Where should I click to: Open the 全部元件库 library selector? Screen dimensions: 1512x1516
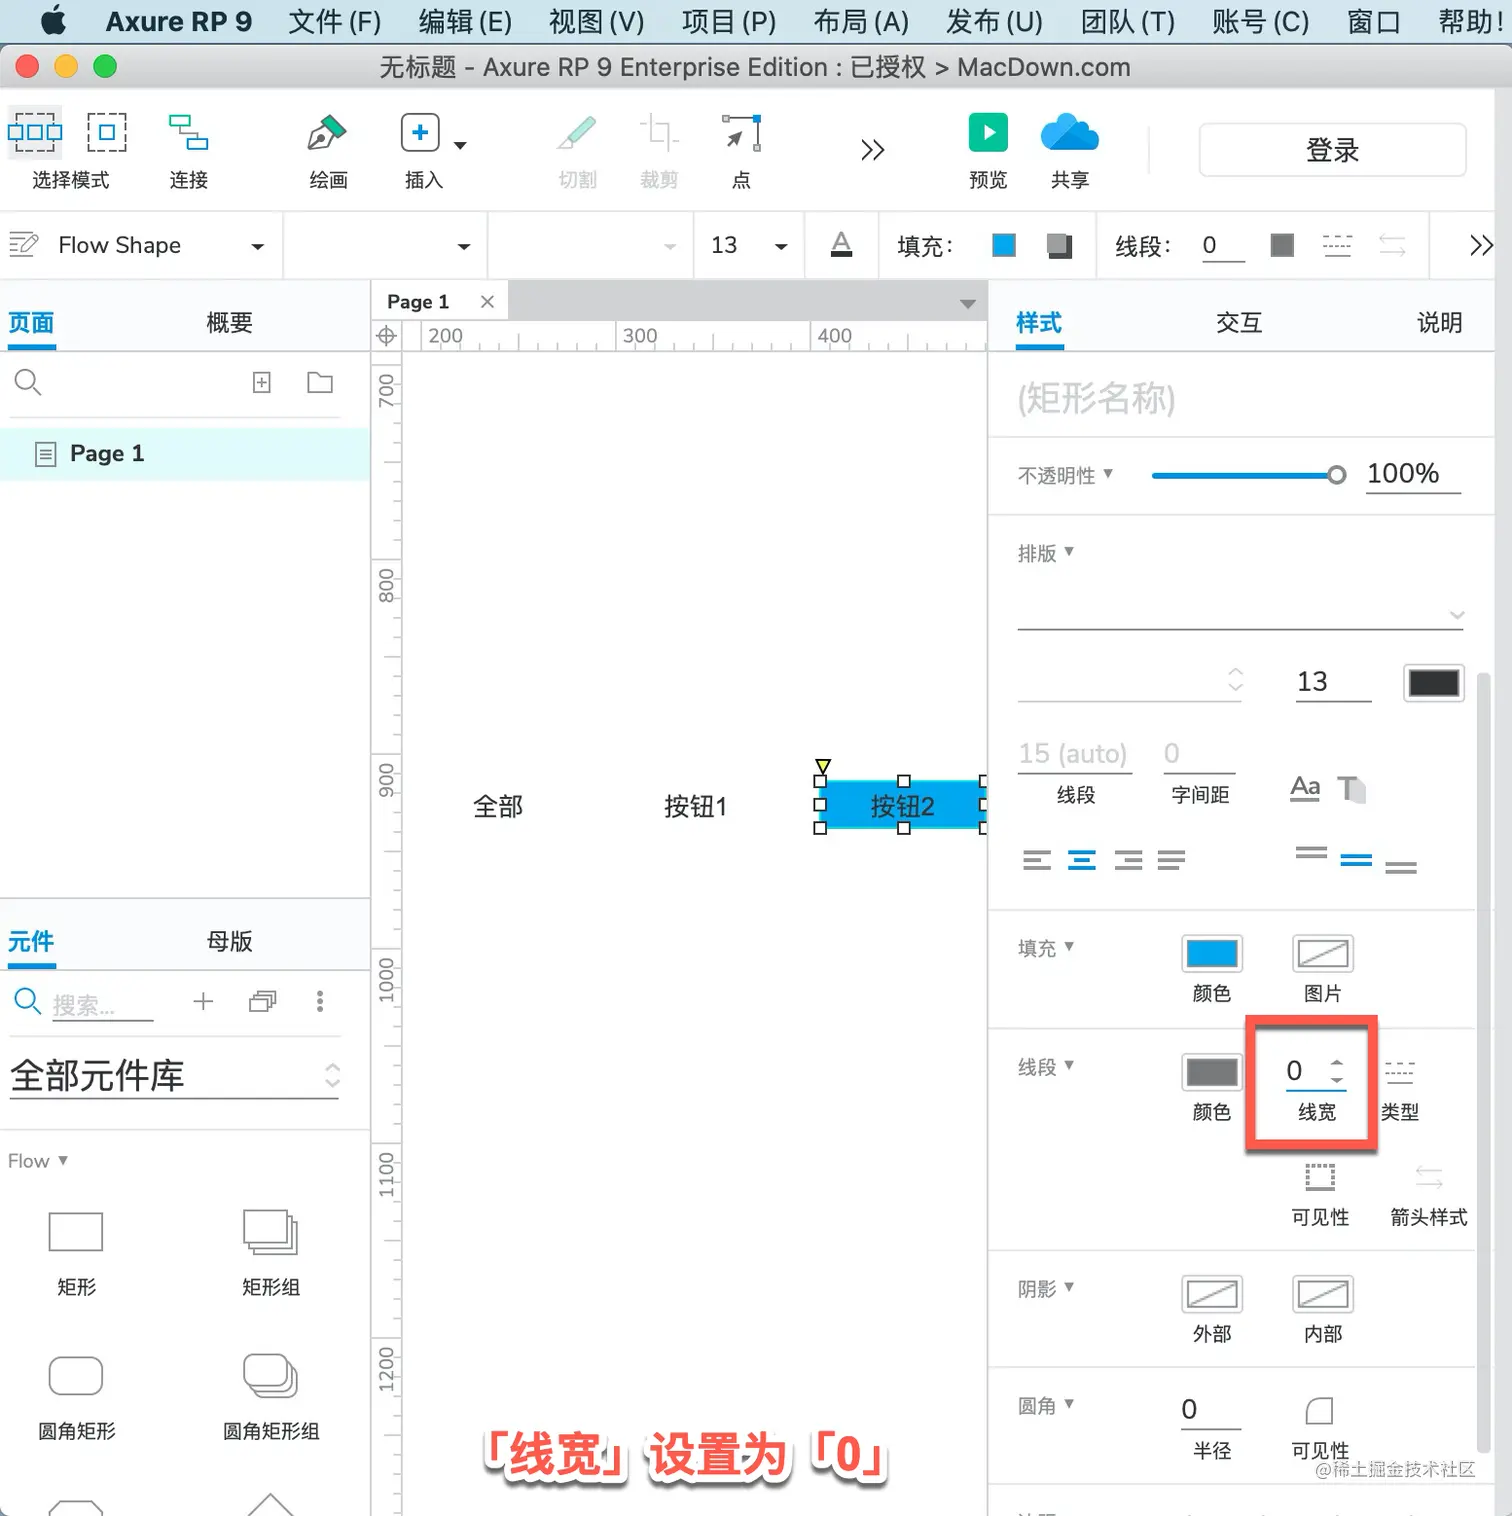click(x=175, y=1076)
